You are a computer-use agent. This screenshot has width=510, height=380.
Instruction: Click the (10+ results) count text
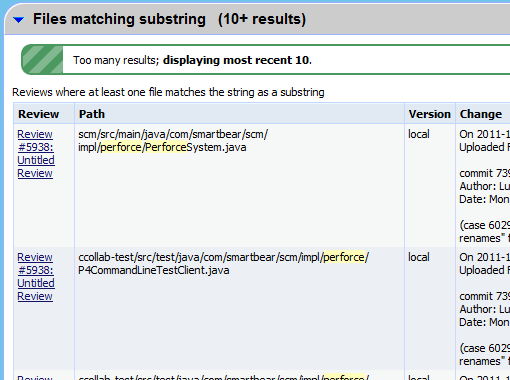click(262, 19)
